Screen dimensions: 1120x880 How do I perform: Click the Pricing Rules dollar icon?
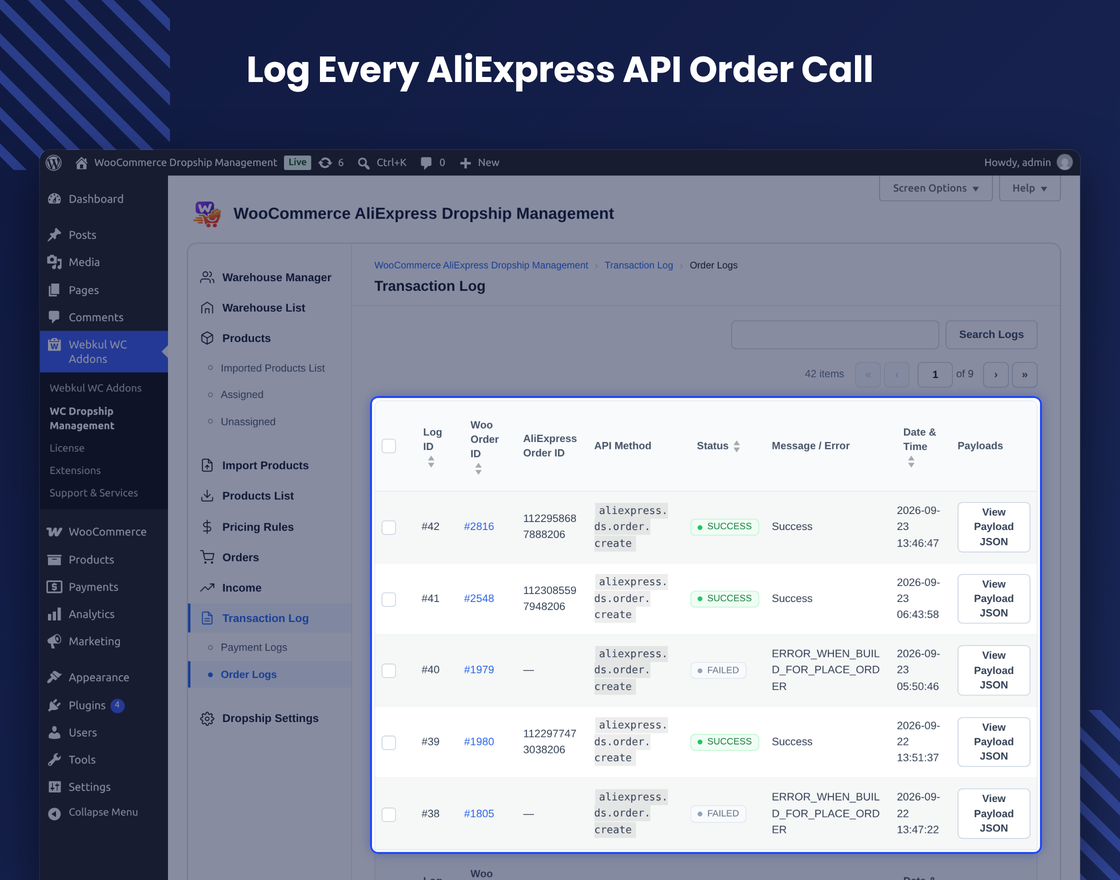[x=207, y=527]
